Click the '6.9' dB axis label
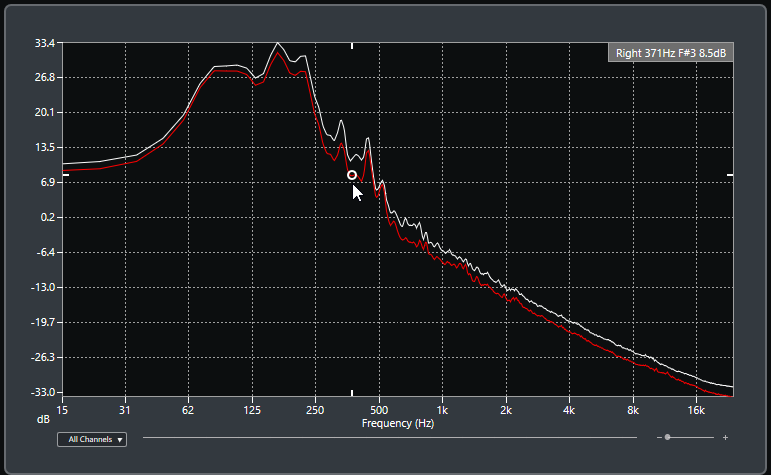The image size is (771, 475). pos(47,182)
